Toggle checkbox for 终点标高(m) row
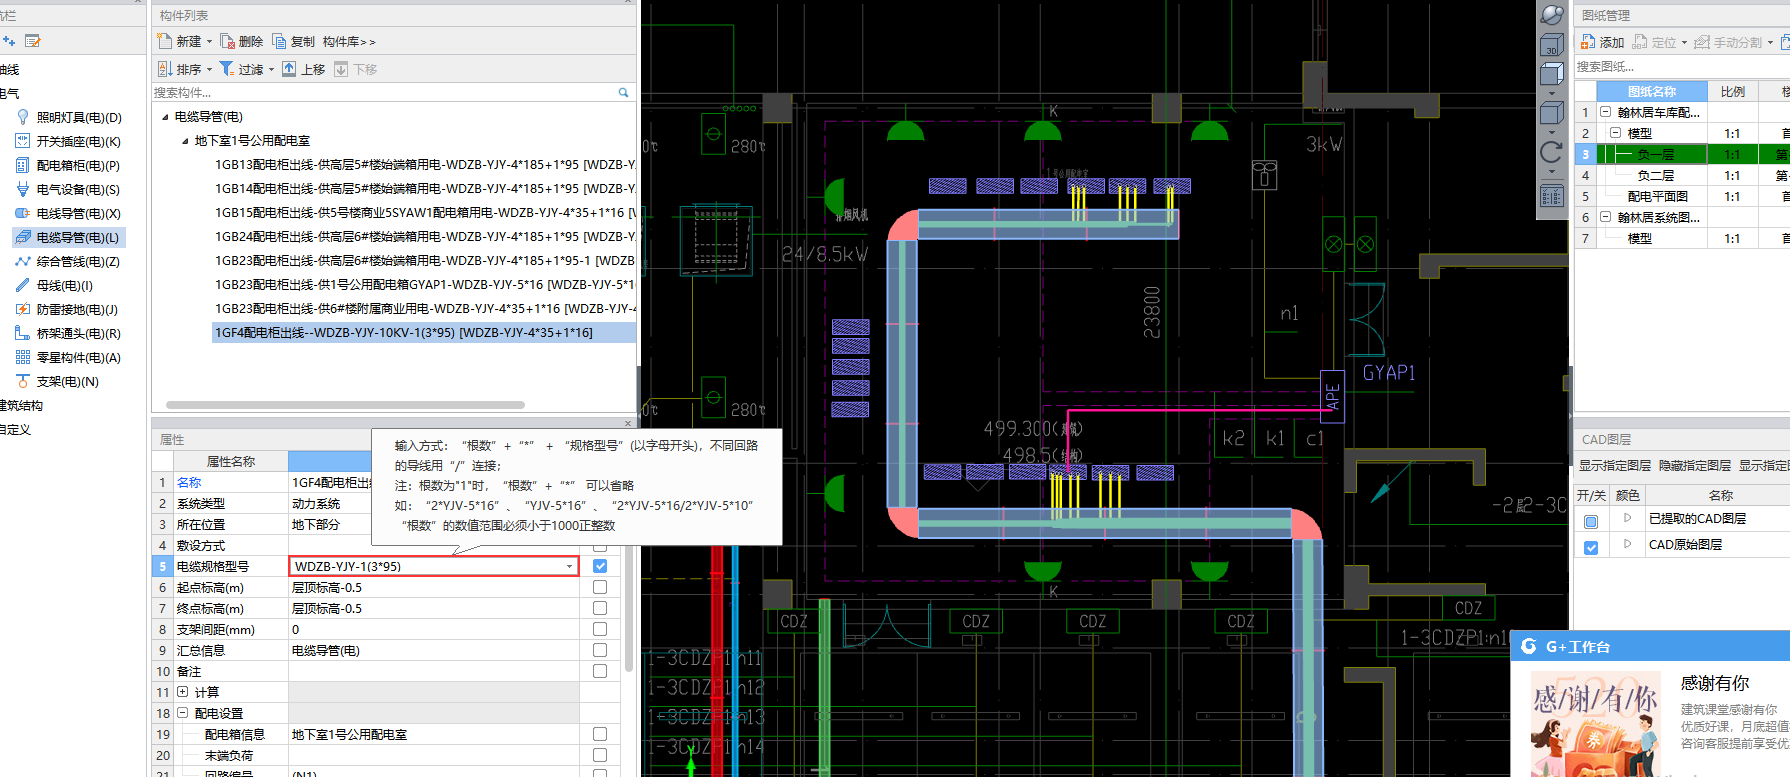The height and width of the screenshot is (777, 1790). pyautogui.click(x=600, y=608)
